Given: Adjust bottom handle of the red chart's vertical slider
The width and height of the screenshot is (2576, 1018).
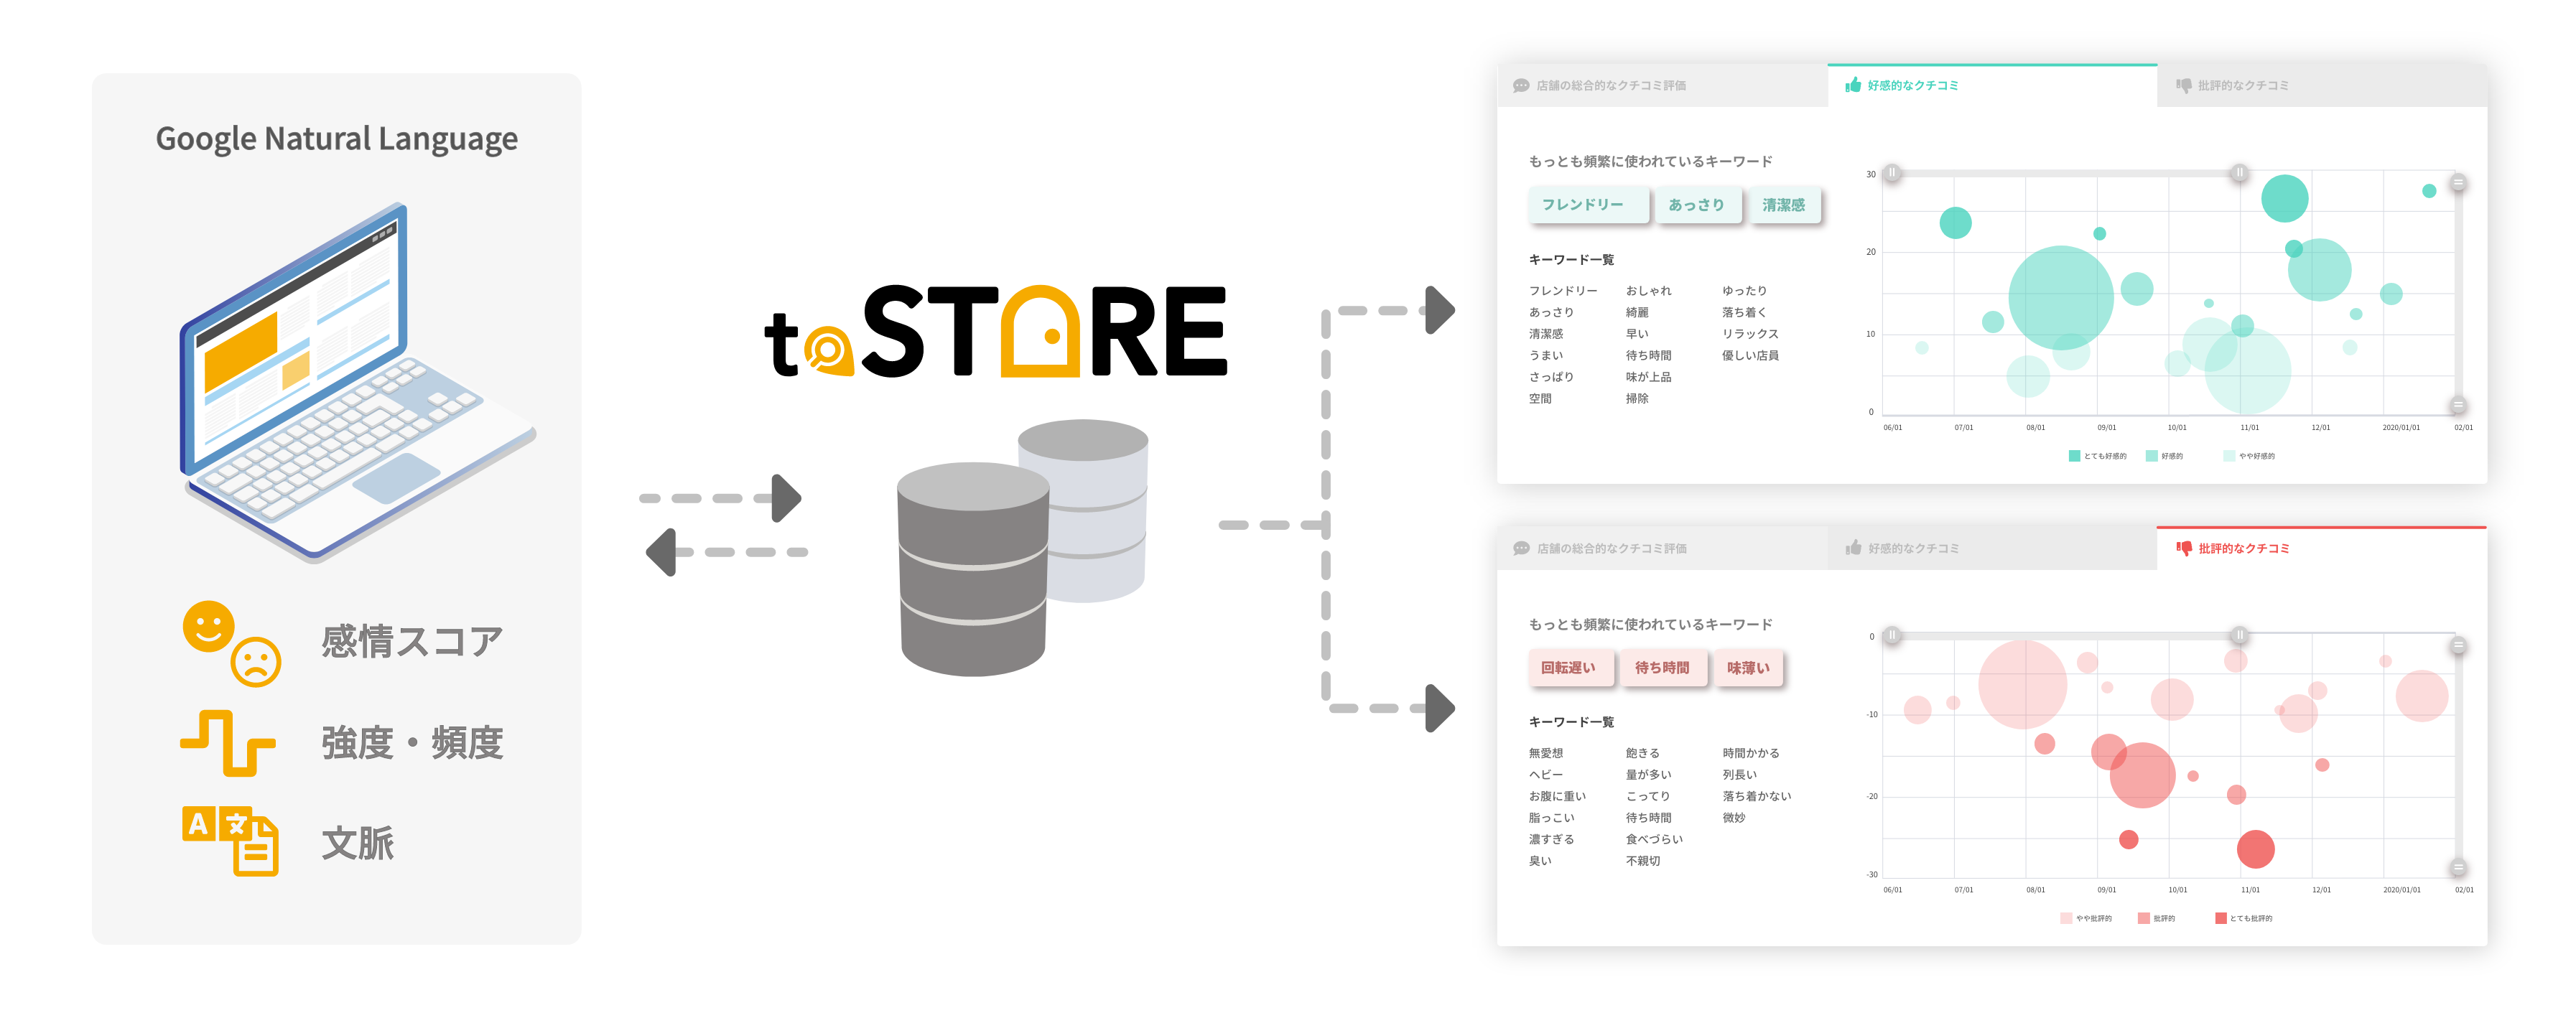Looking at the screenshot, I should click(x=2458, y=868).
